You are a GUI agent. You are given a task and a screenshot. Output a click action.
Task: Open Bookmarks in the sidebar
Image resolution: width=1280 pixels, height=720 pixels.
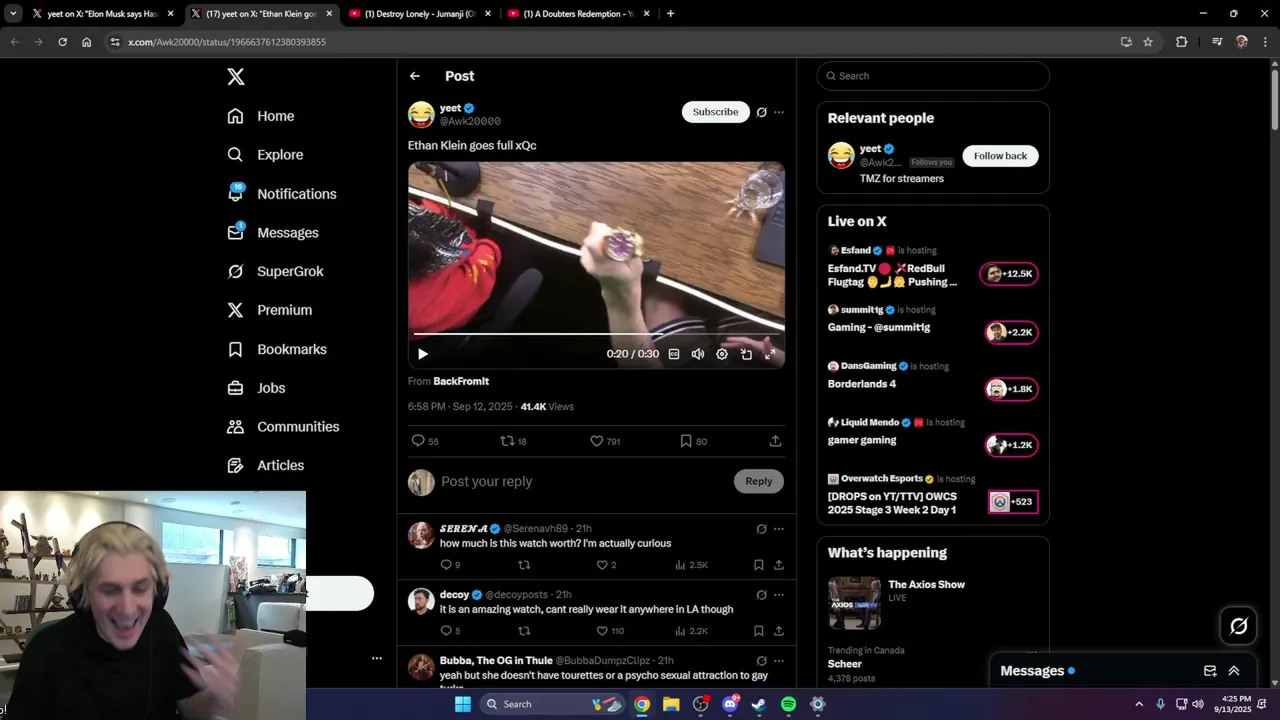click(x=276, y=349)
